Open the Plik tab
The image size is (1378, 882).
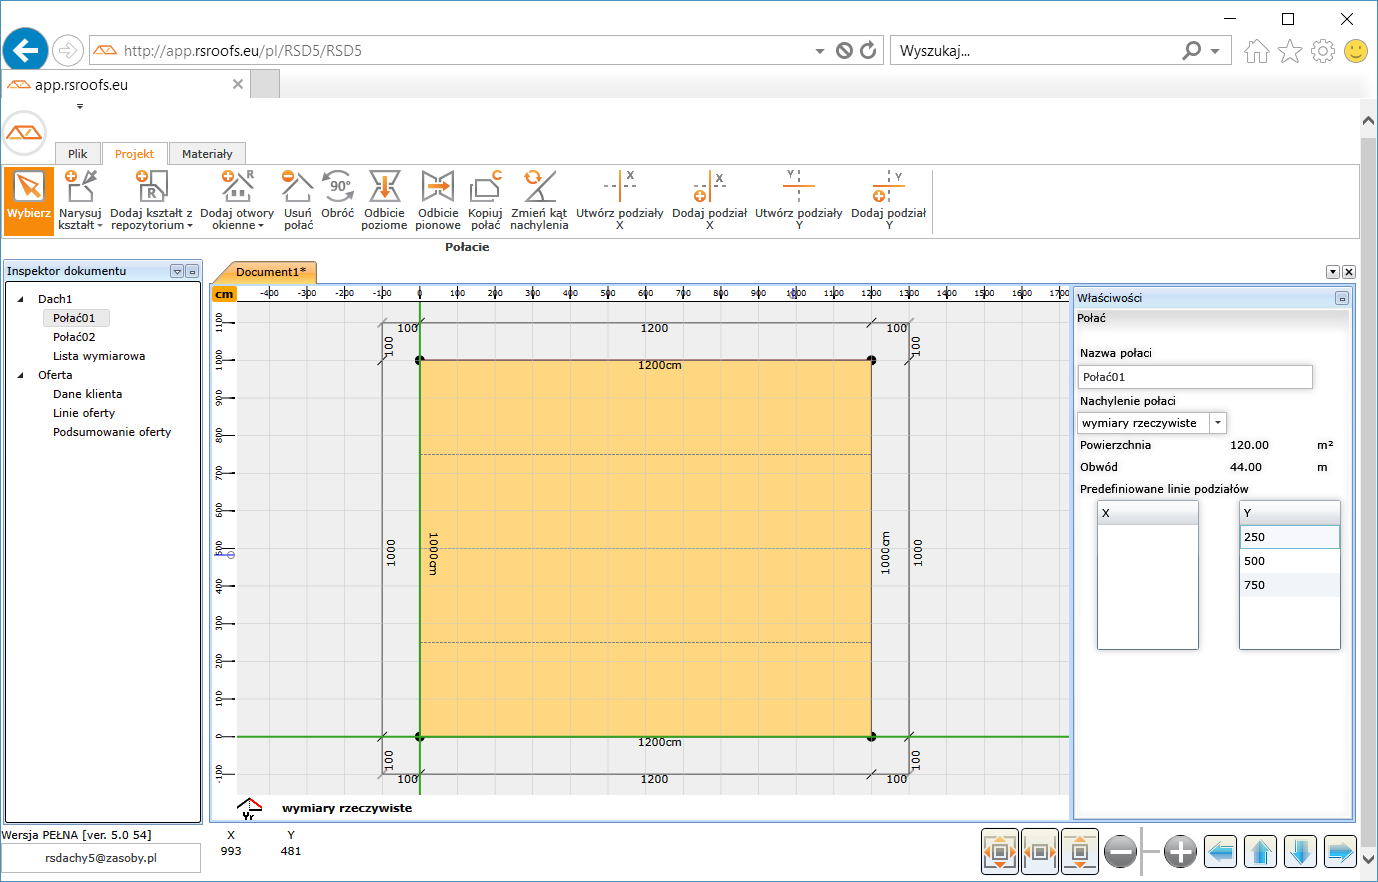click(78, 154)
